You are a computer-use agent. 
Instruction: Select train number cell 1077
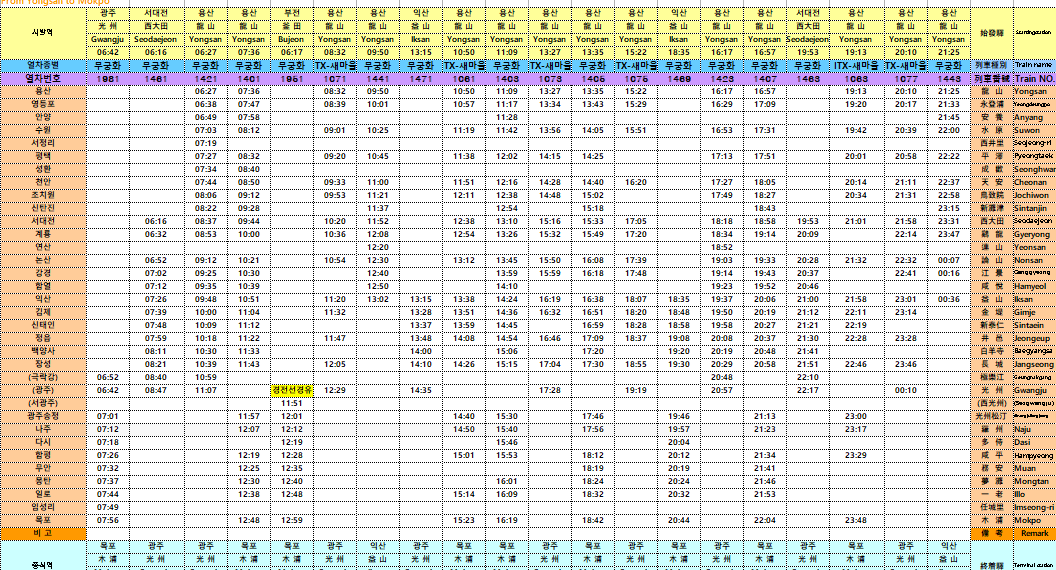tap(906, 79)
